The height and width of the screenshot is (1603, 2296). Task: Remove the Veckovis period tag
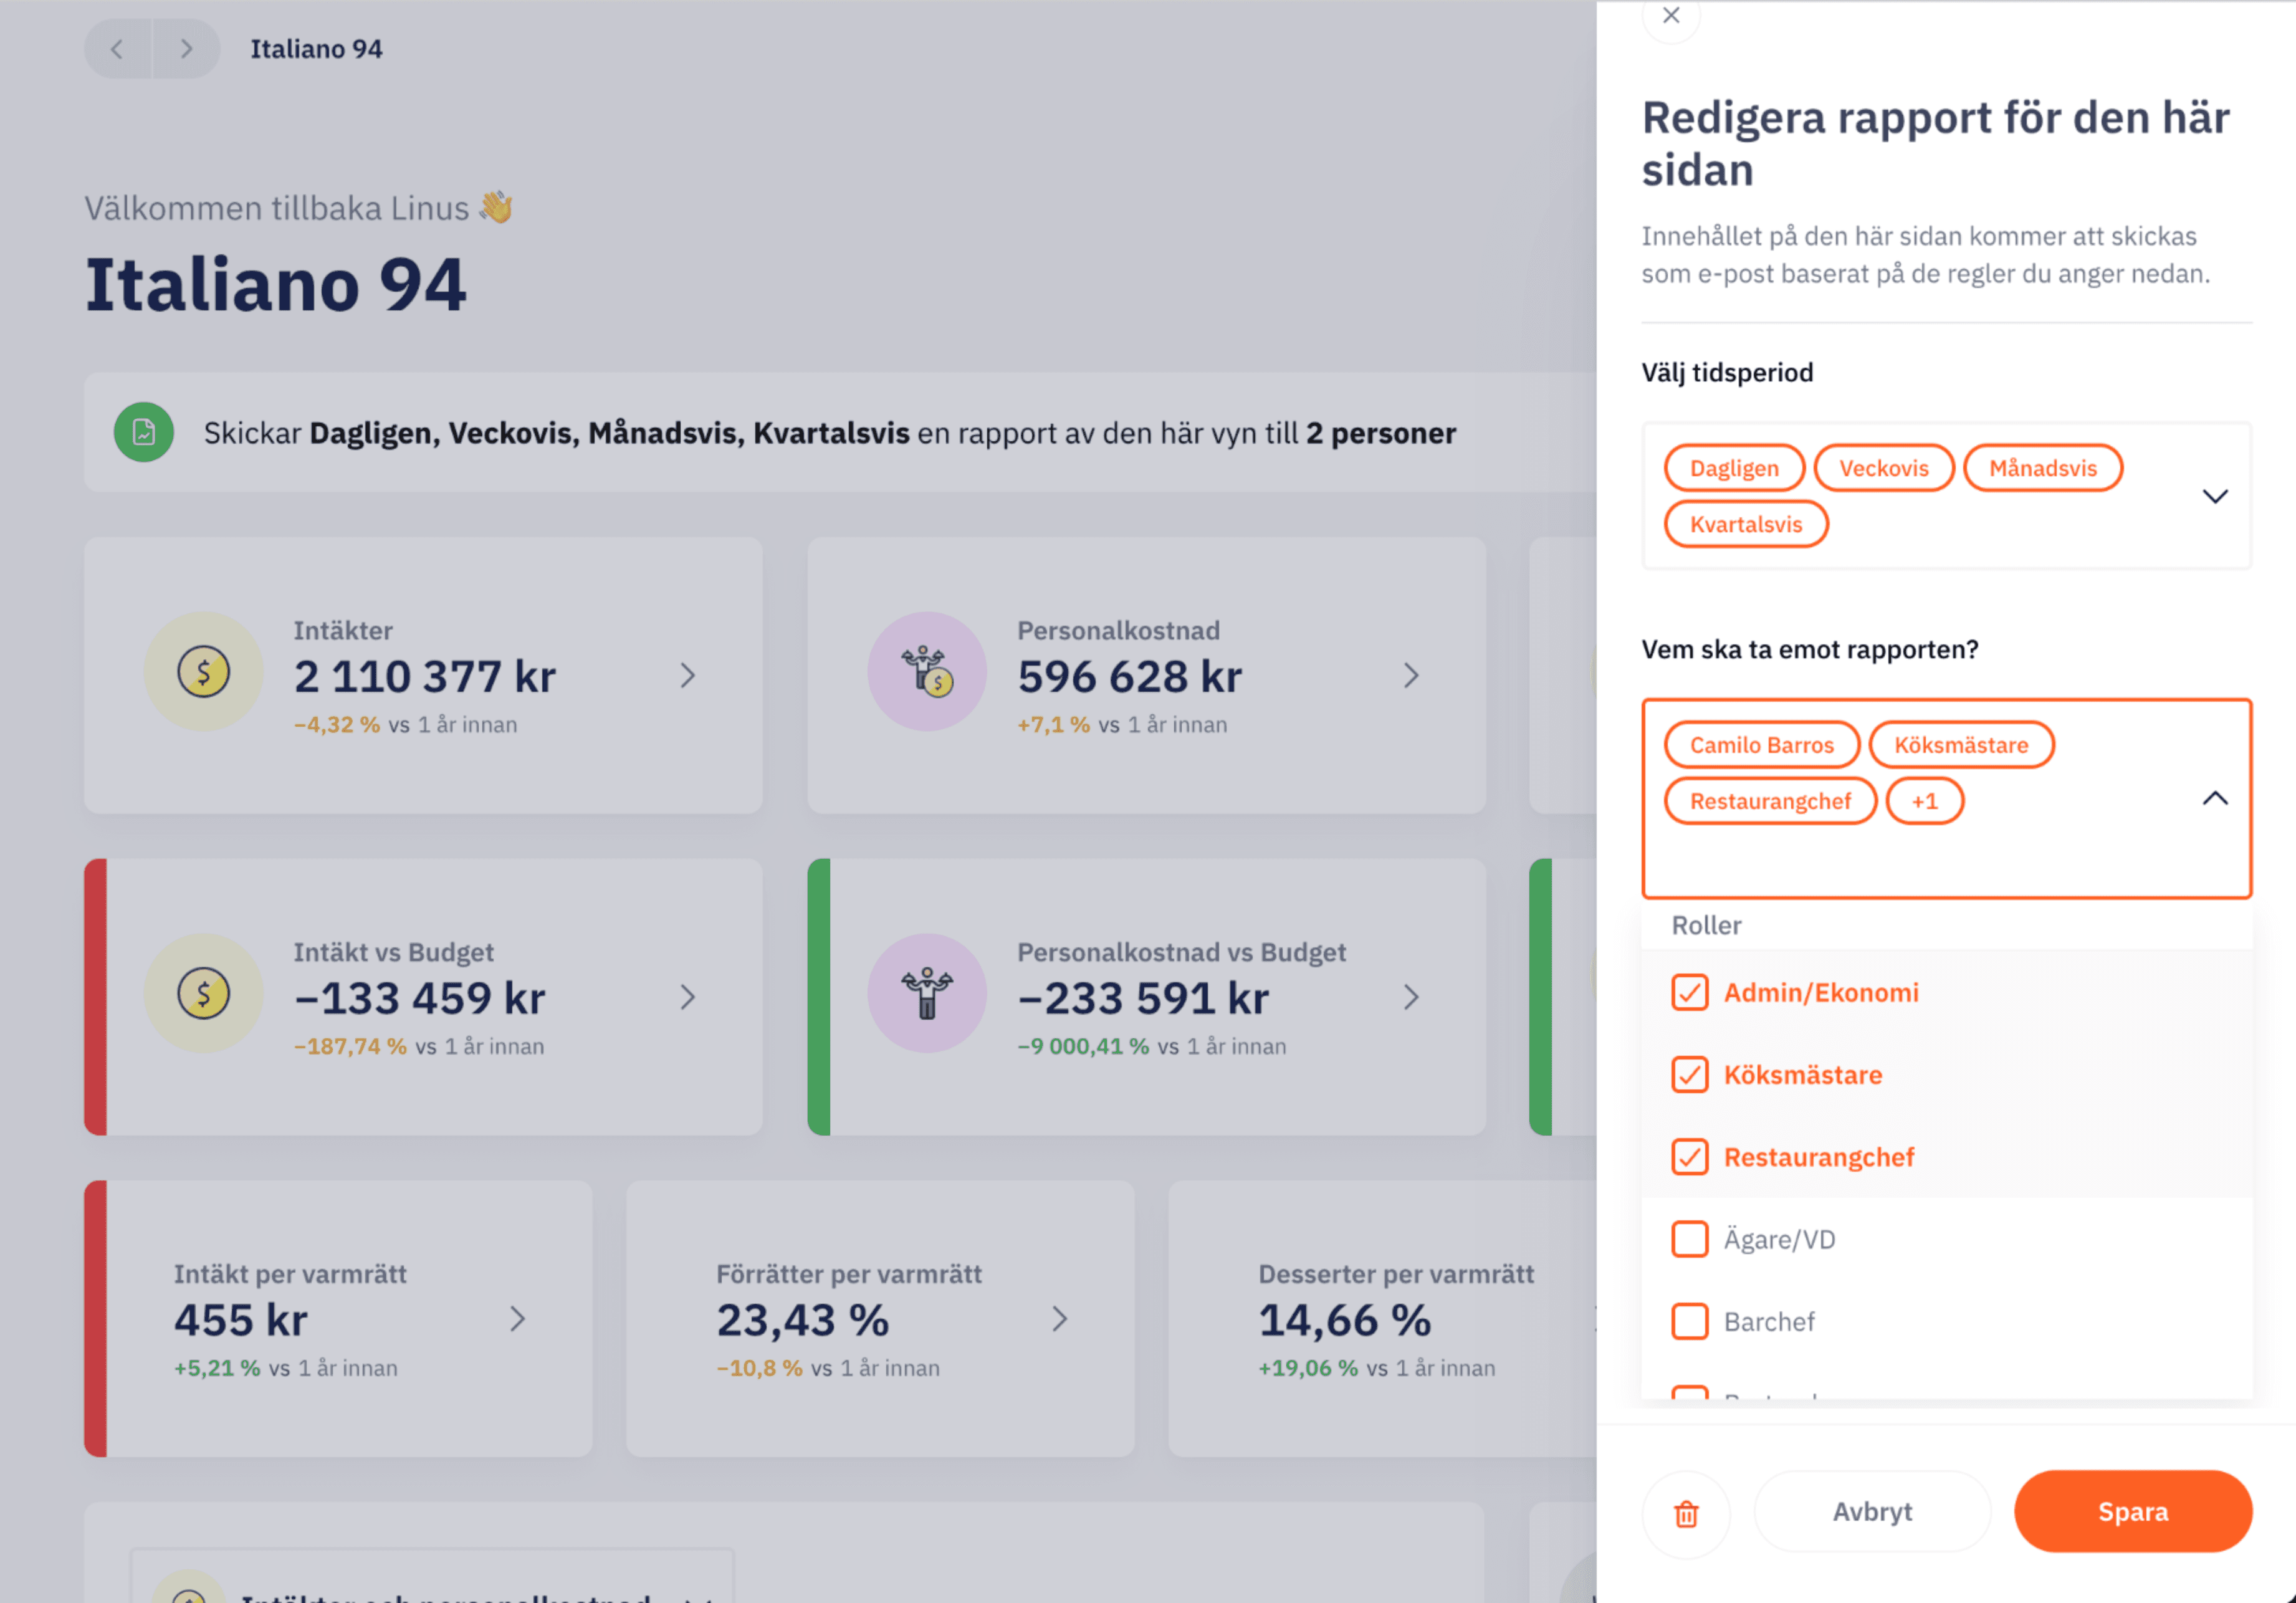pos(1884,468)
